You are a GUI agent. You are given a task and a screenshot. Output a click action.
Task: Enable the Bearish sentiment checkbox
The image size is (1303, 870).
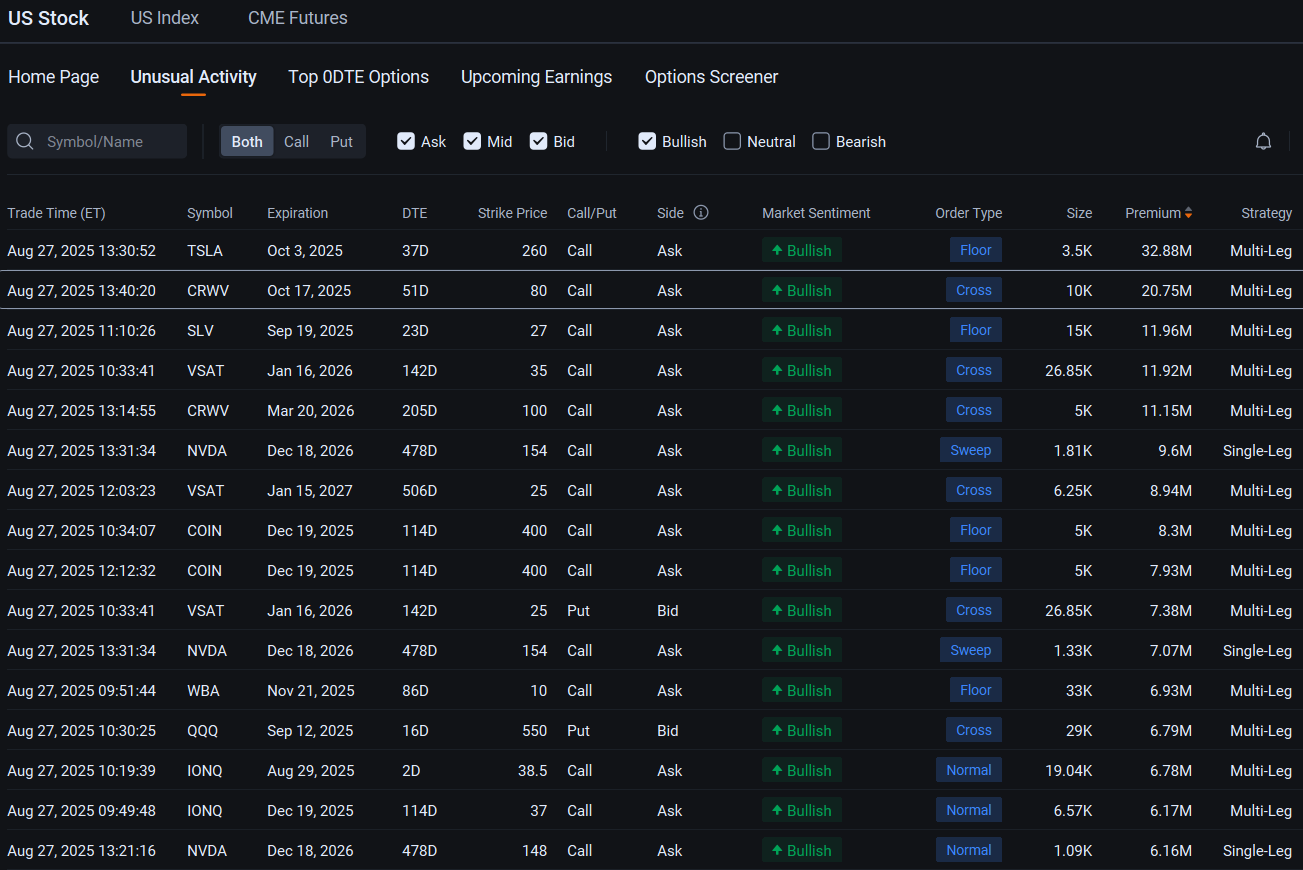click(x=820, y=141)
